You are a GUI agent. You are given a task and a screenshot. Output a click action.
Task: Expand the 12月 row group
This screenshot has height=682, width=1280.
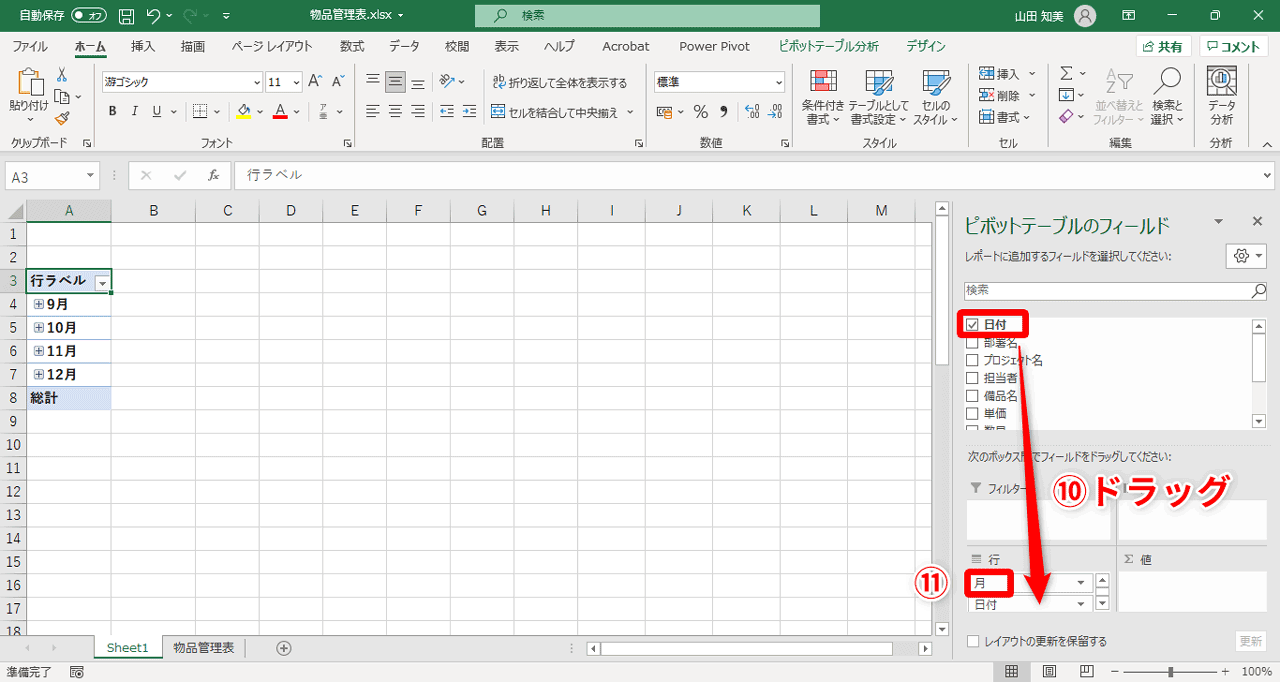(39, 374)
